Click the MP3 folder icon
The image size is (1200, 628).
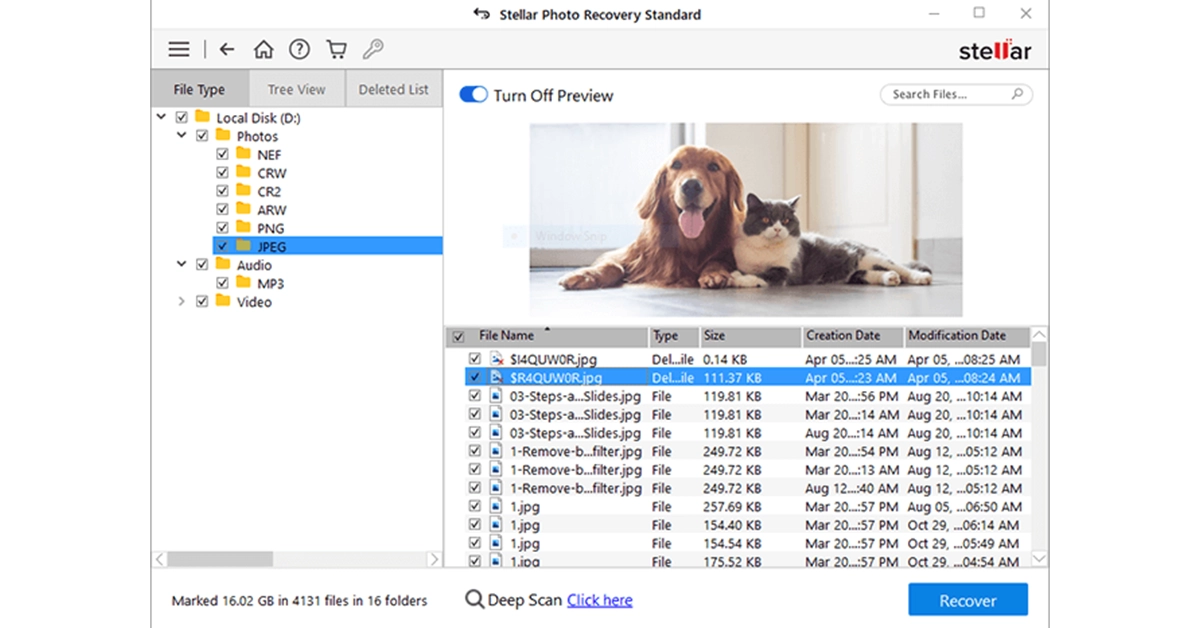tap(244, 282)
